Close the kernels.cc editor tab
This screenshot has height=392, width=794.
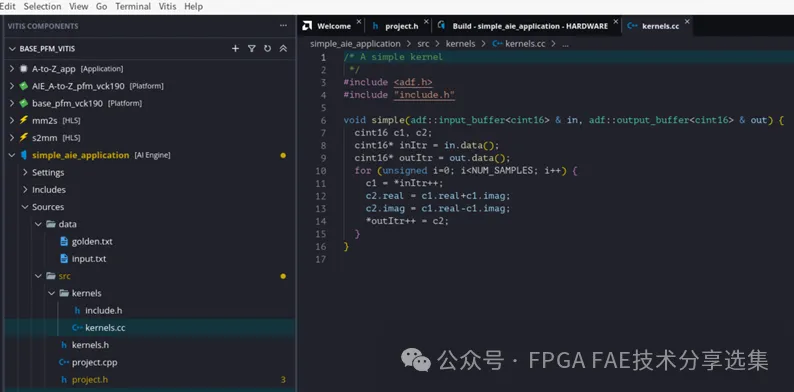[687, 22]
